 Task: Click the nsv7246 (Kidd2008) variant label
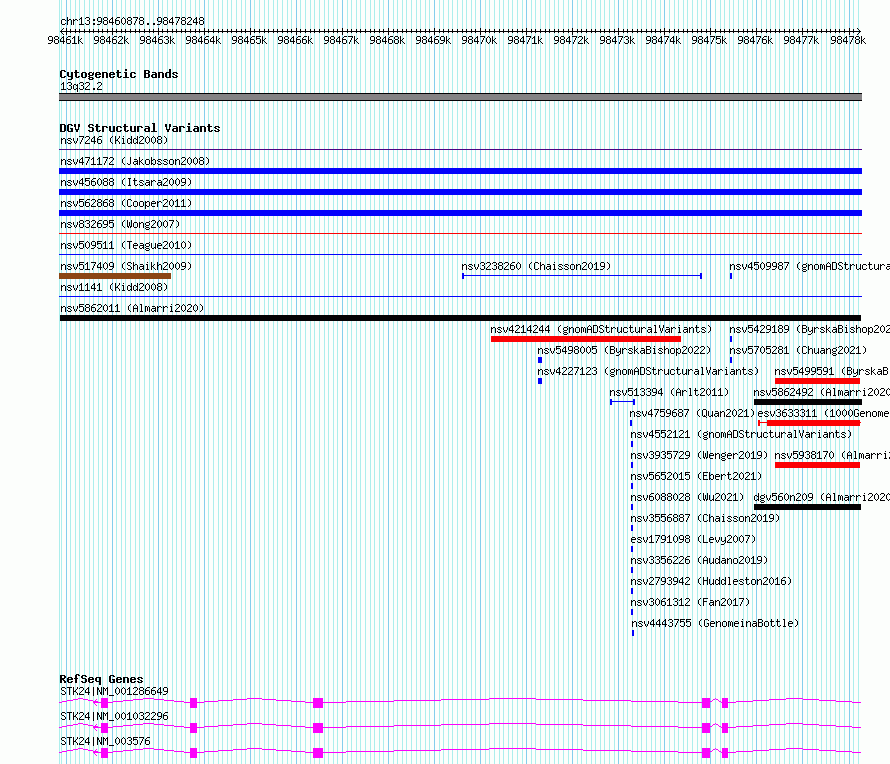click(x=114, y=141)
